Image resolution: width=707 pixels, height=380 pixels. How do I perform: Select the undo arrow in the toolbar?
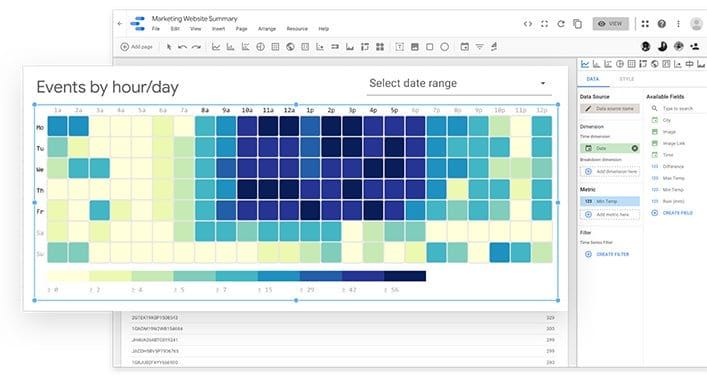pos(183,47)
